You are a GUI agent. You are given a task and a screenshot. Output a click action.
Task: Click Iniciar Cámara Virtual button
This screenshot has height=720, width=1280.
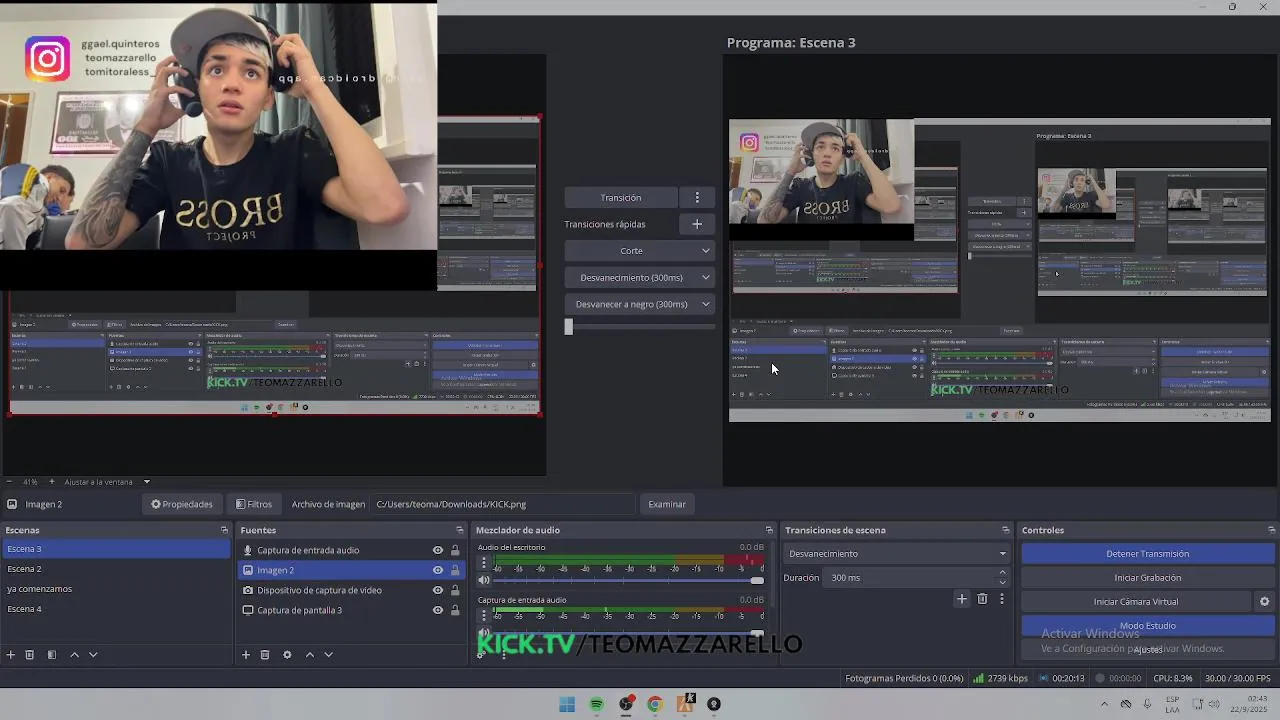click(1136, 602)
